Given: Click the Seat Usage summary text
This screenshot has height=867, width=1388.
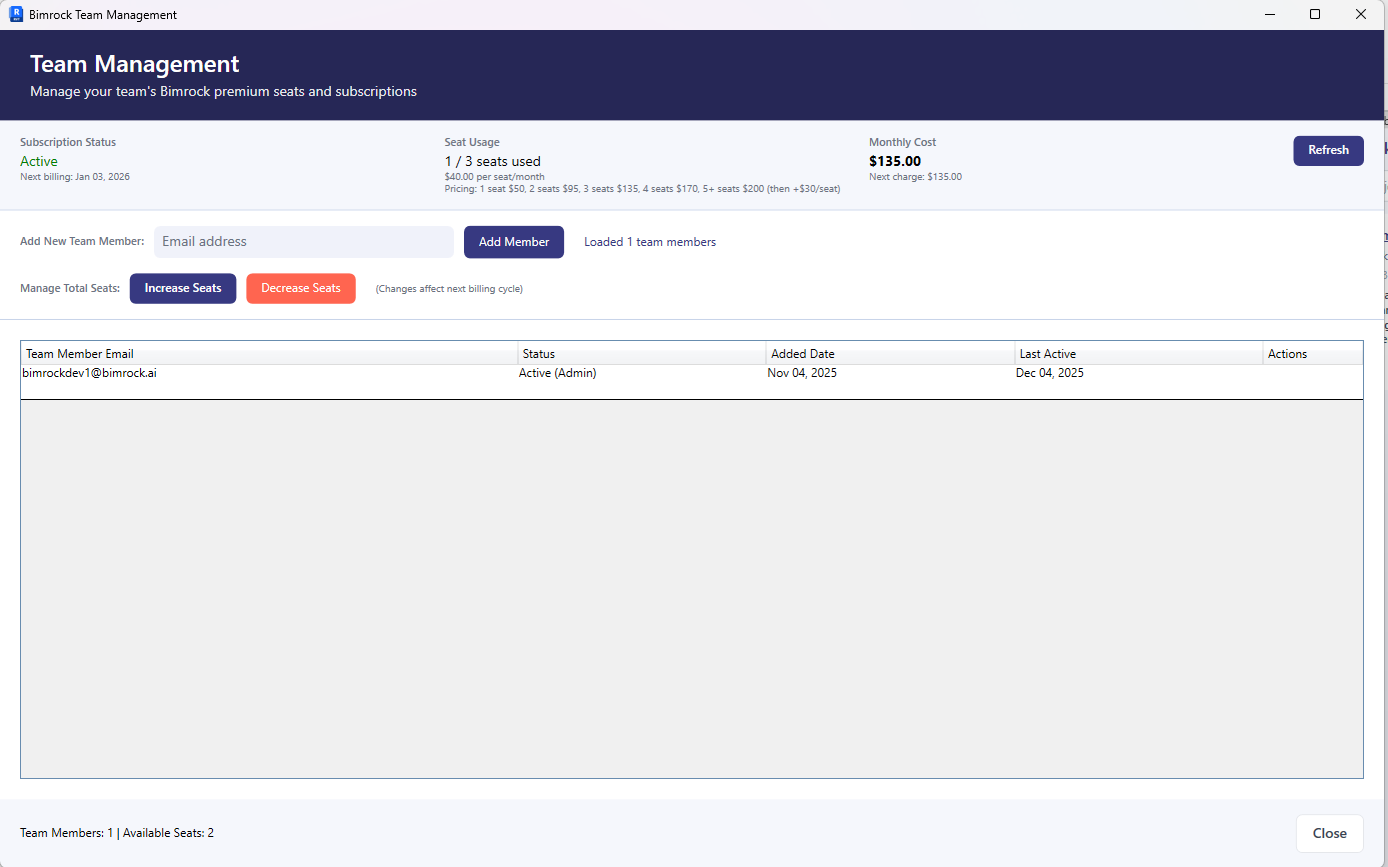Looking at the screenshot, I should 493,161.
